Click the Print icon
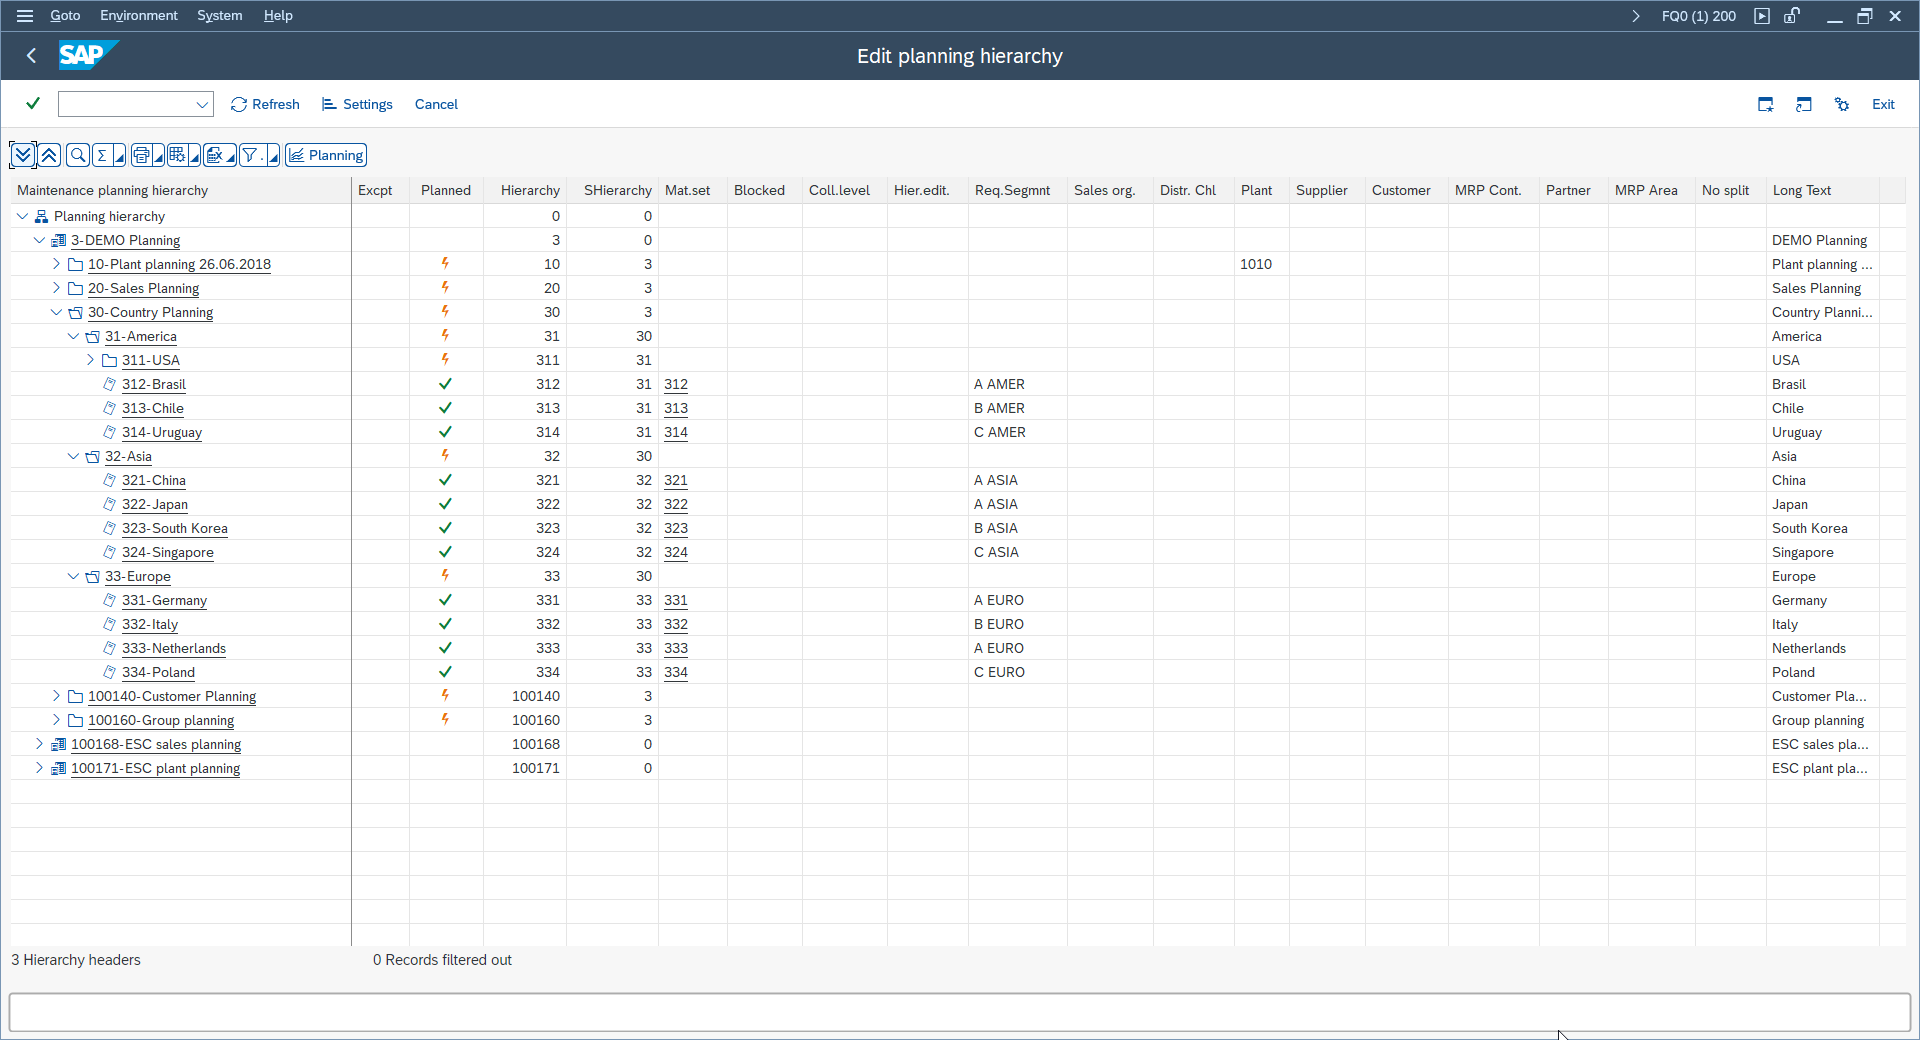Screen dimensions: 1920x1040 pyautogui.click(x=141, y=155)
